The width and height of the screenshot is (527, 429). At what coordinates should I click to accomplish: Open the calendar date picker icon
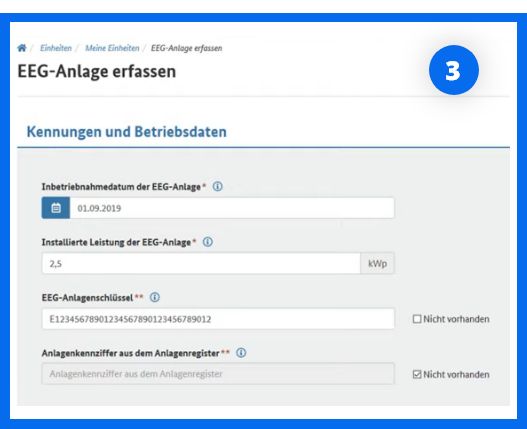click(x=56, y=208)
